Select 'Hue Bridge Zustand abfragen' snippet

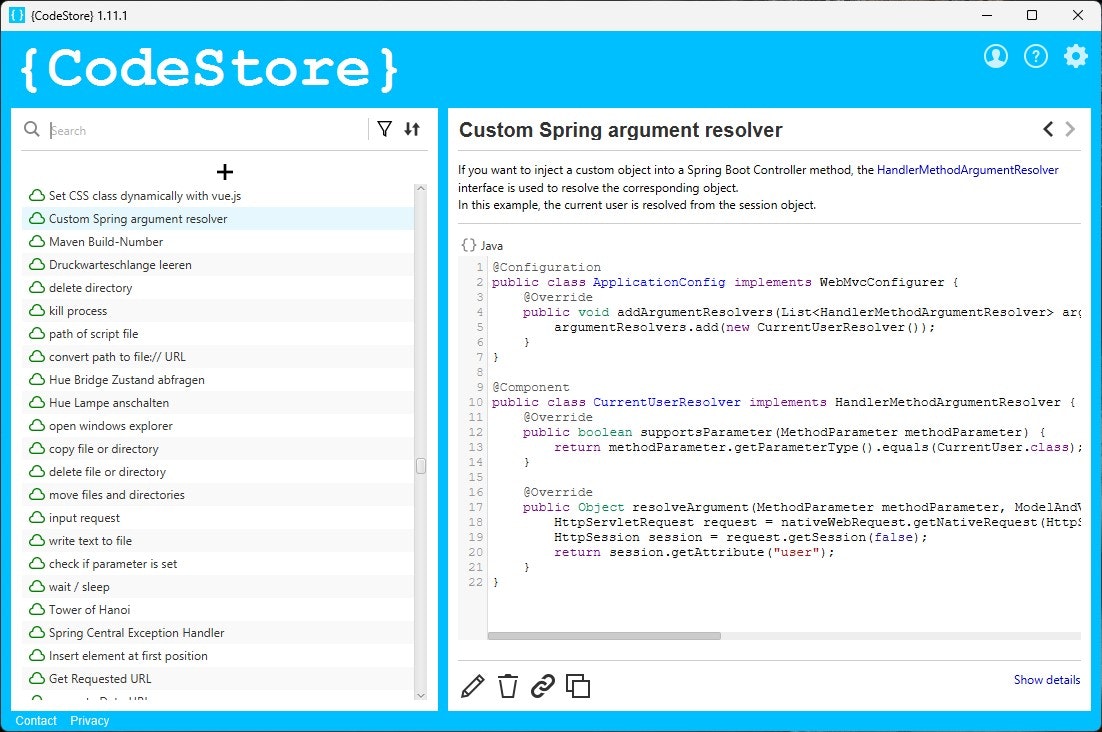(x=218, y=380)
